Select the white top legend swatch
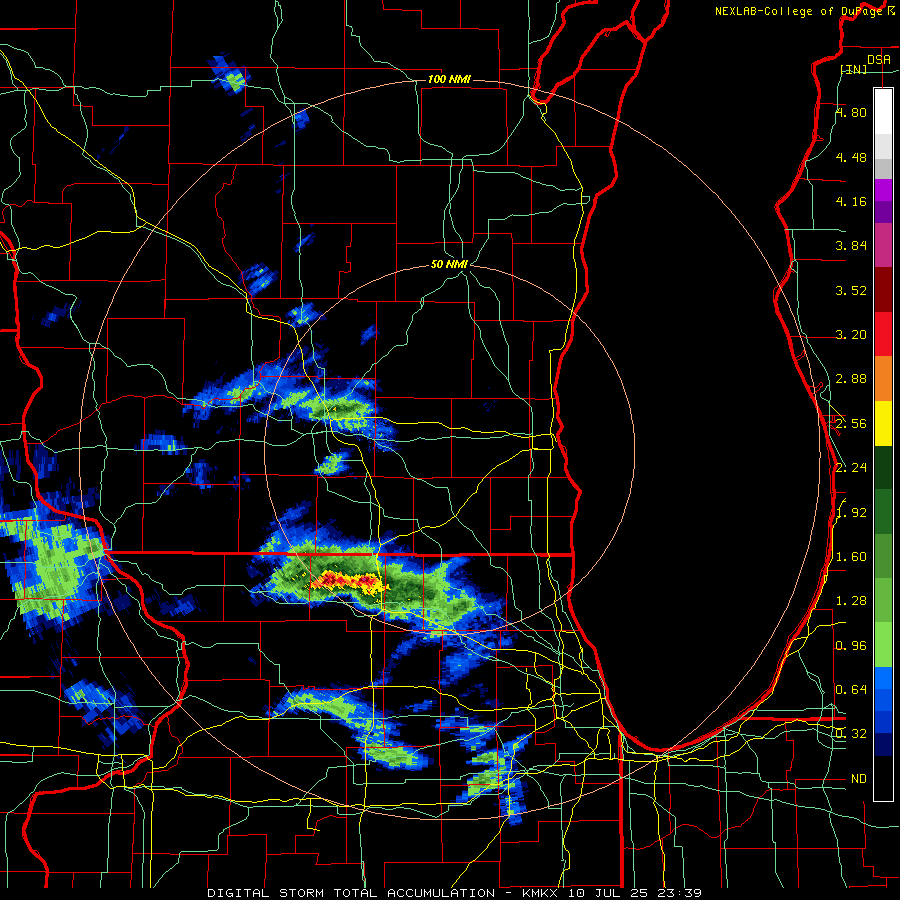900x900 pixels. click(883, 111)
